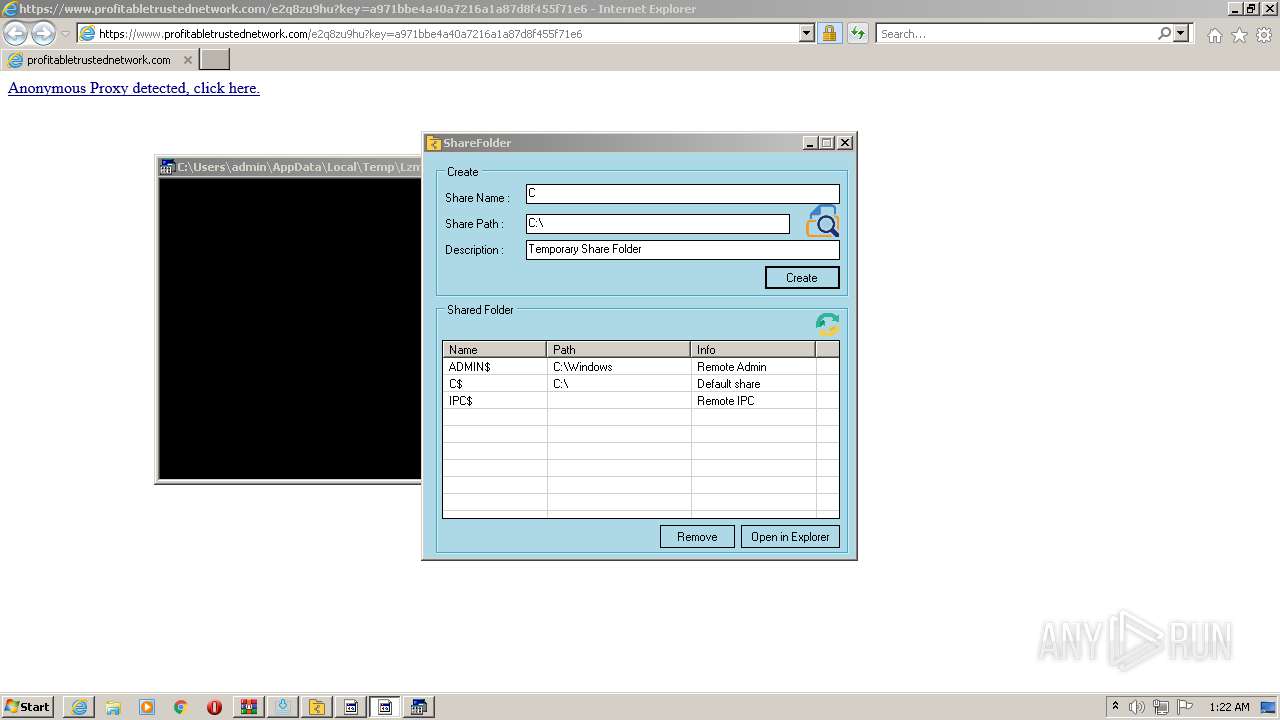Viewport: 1280px width, 720px height.
Task: Click the Internet Explorer home icon
Action: 1214,35
